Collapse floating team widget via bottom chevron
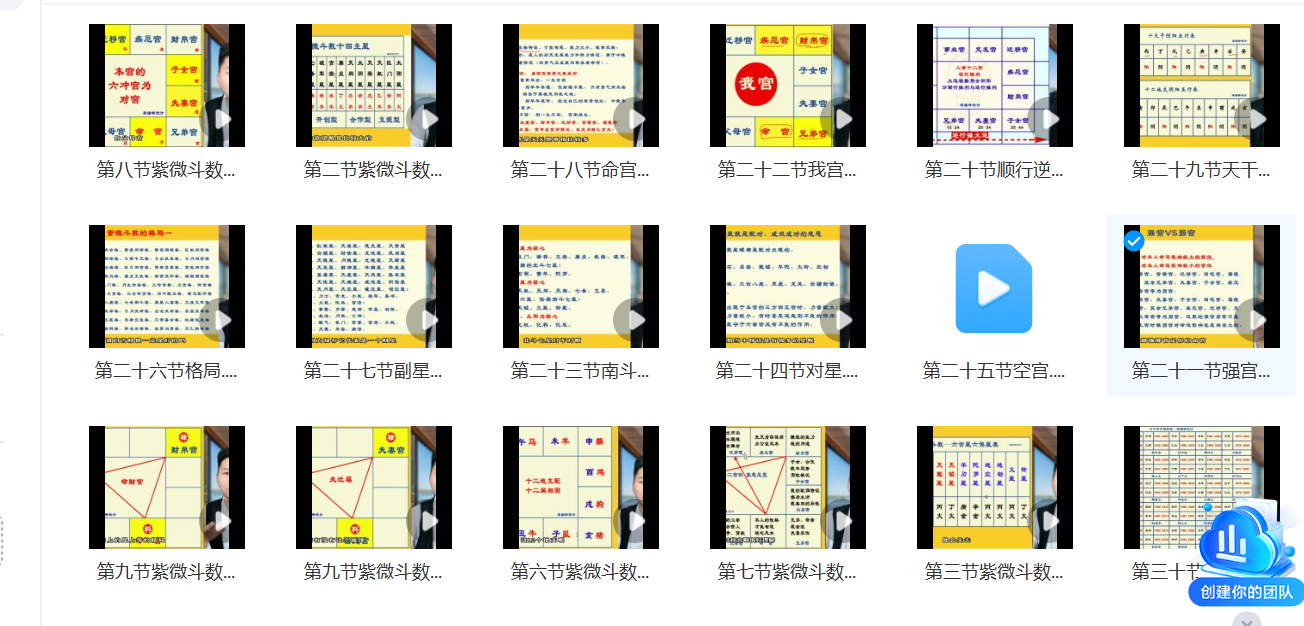Screen dimensions: 1304x626 point(1245,620)
